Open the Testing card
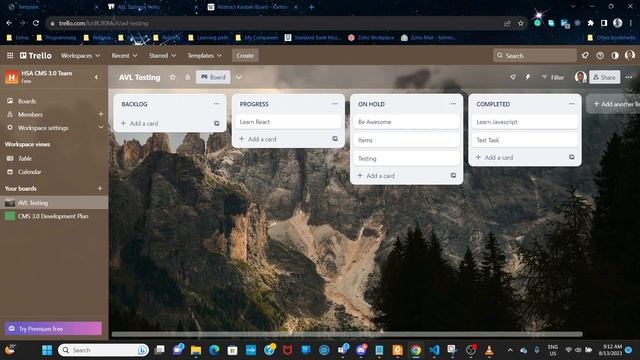Viewport: 640px width, 360px height. coord(407,158)
